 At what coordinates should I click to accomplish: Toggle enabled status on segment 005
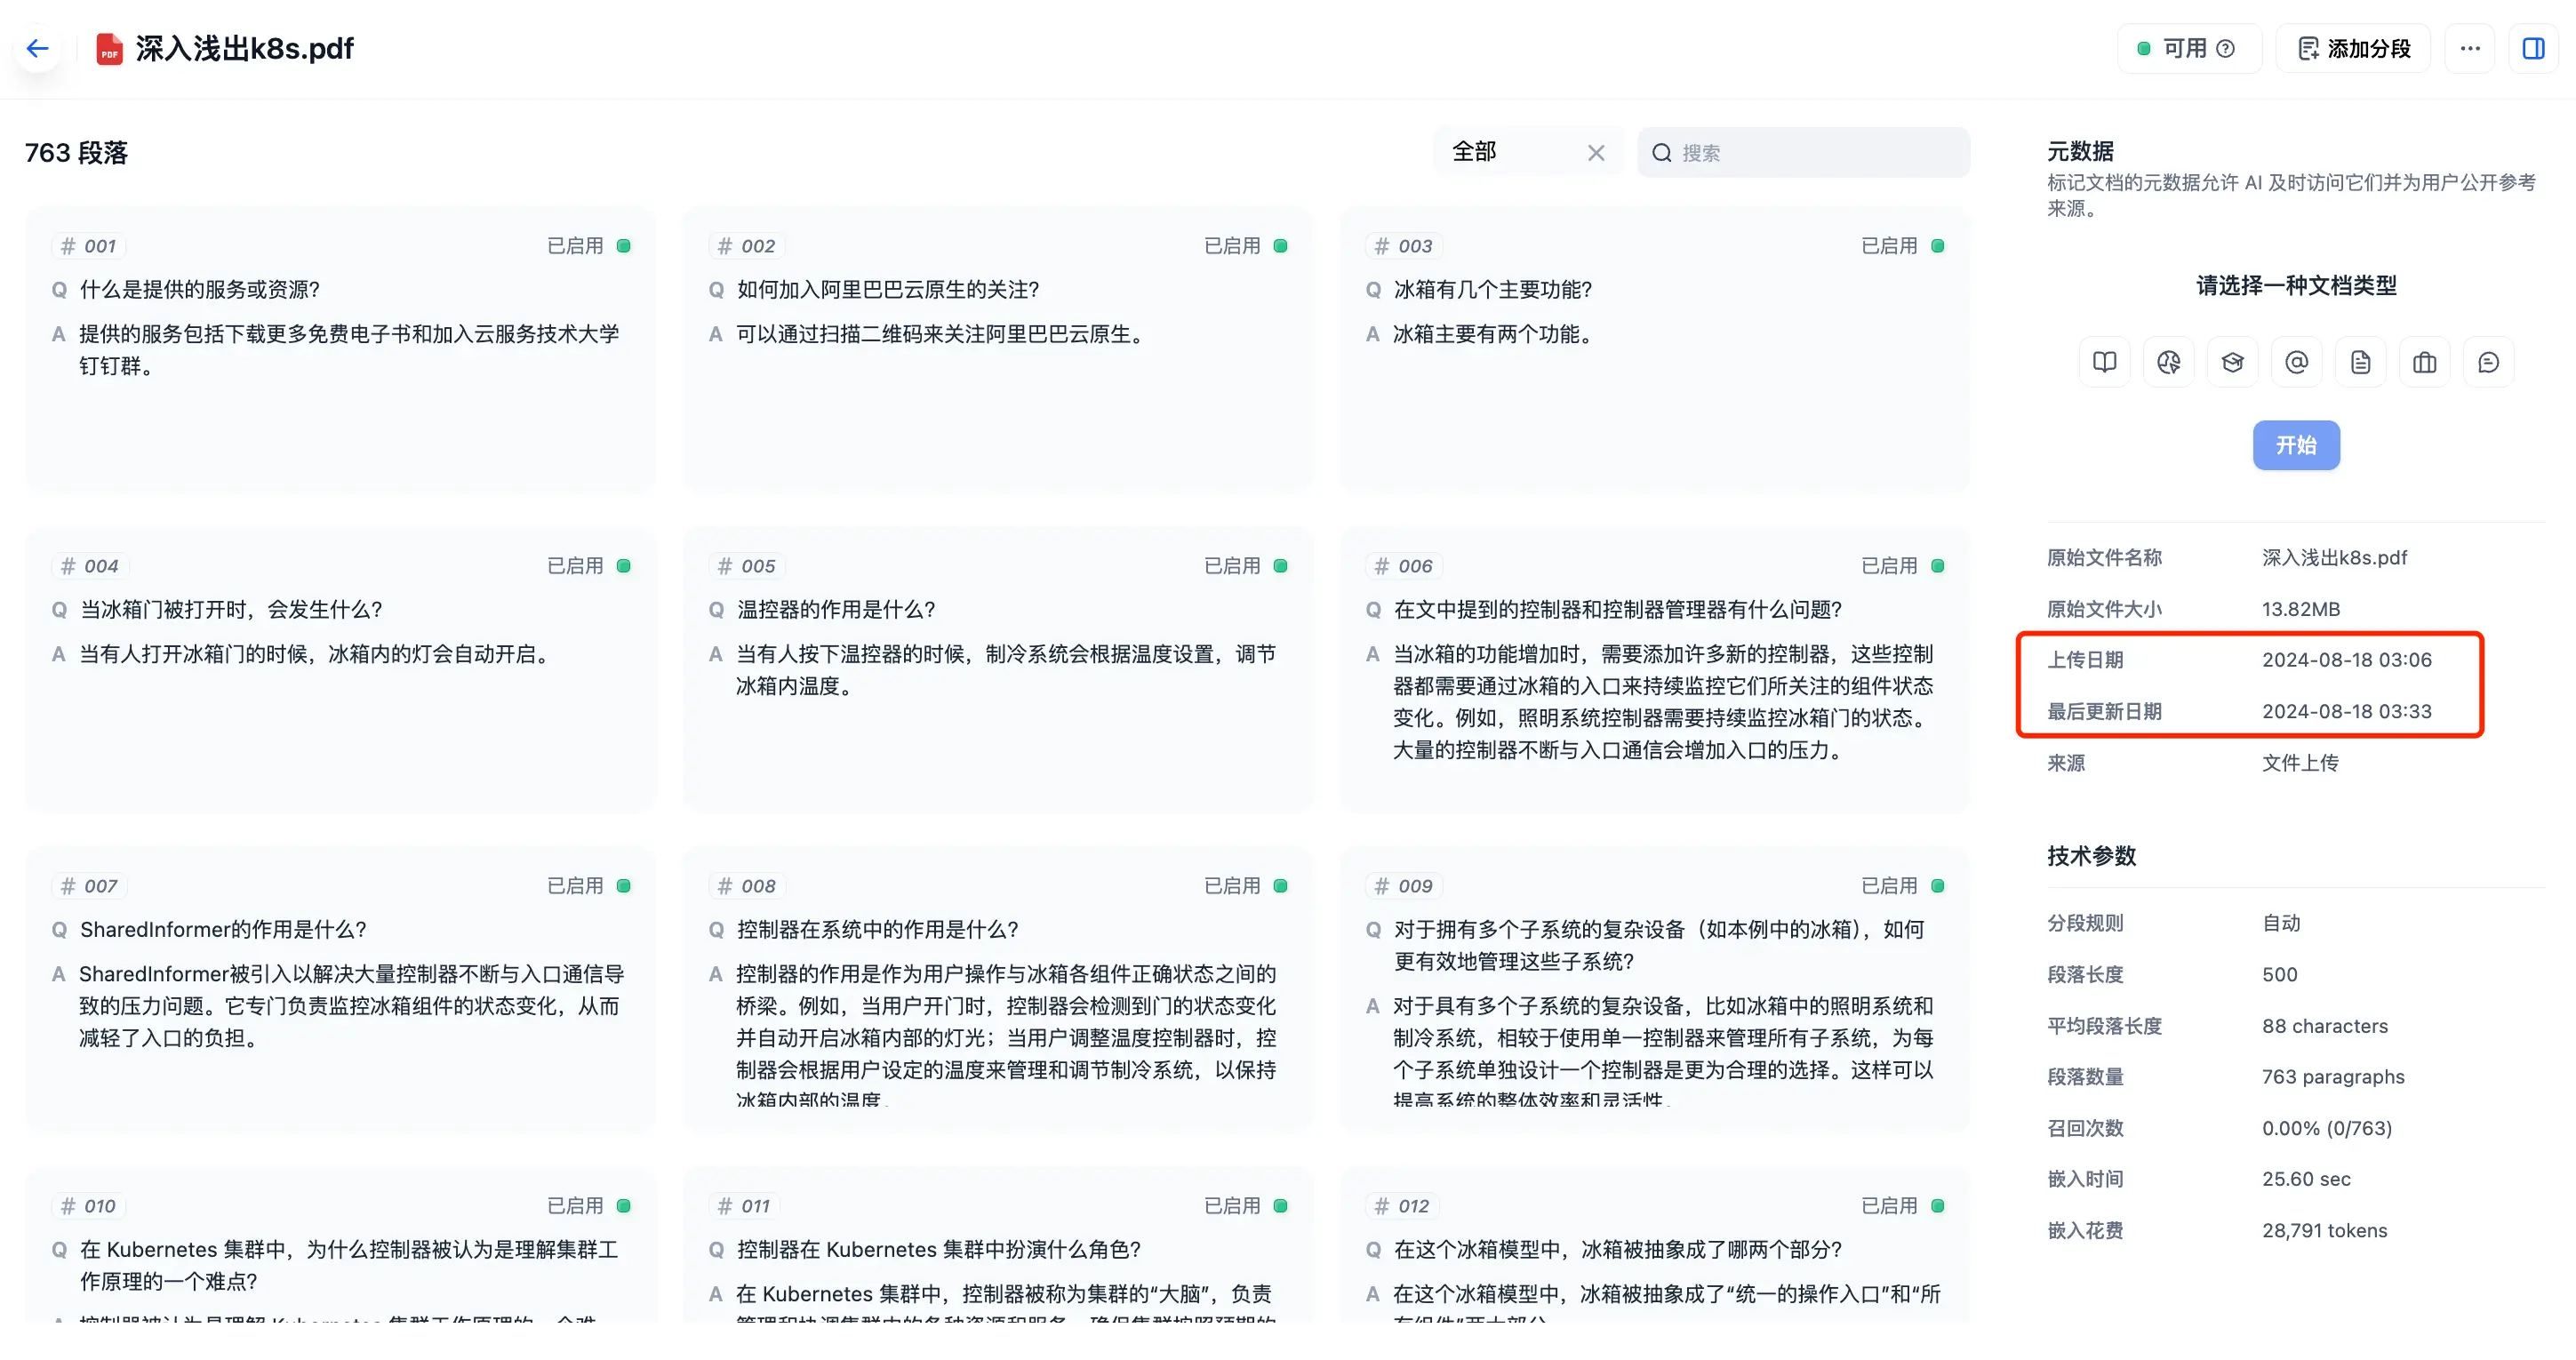point(1280,566)
